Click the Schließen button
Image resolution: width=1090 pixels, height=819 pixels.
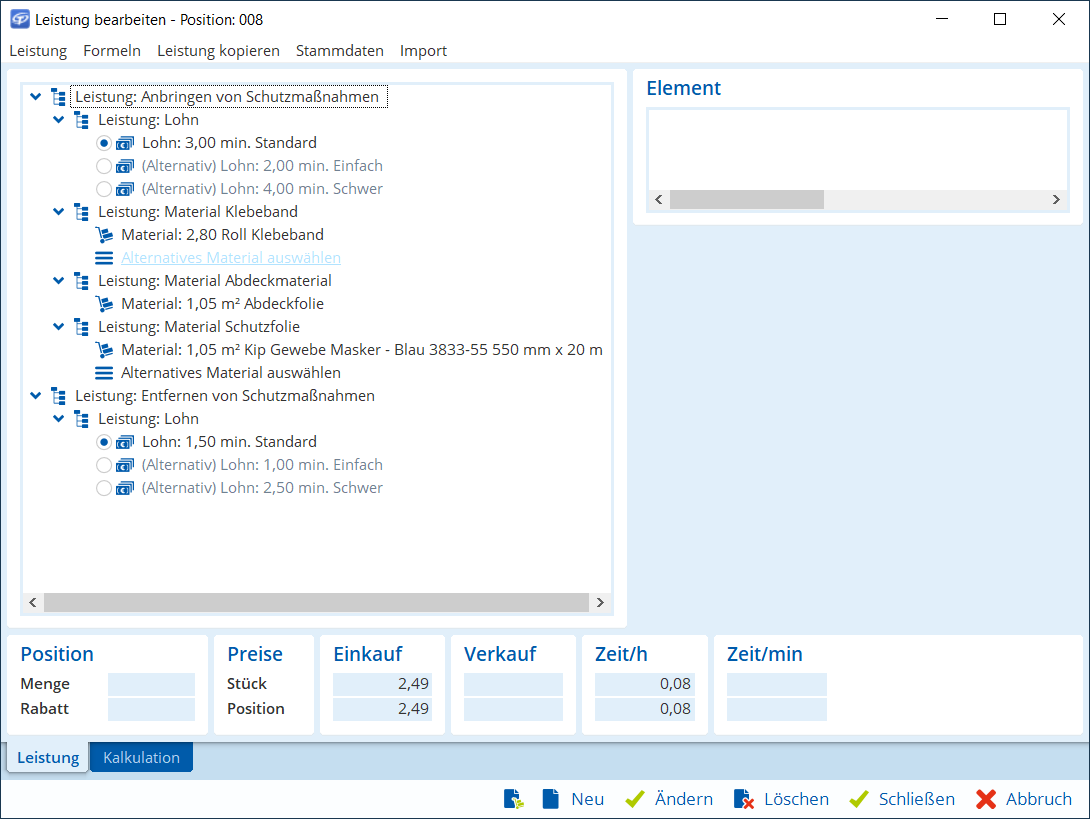(902, 799)
